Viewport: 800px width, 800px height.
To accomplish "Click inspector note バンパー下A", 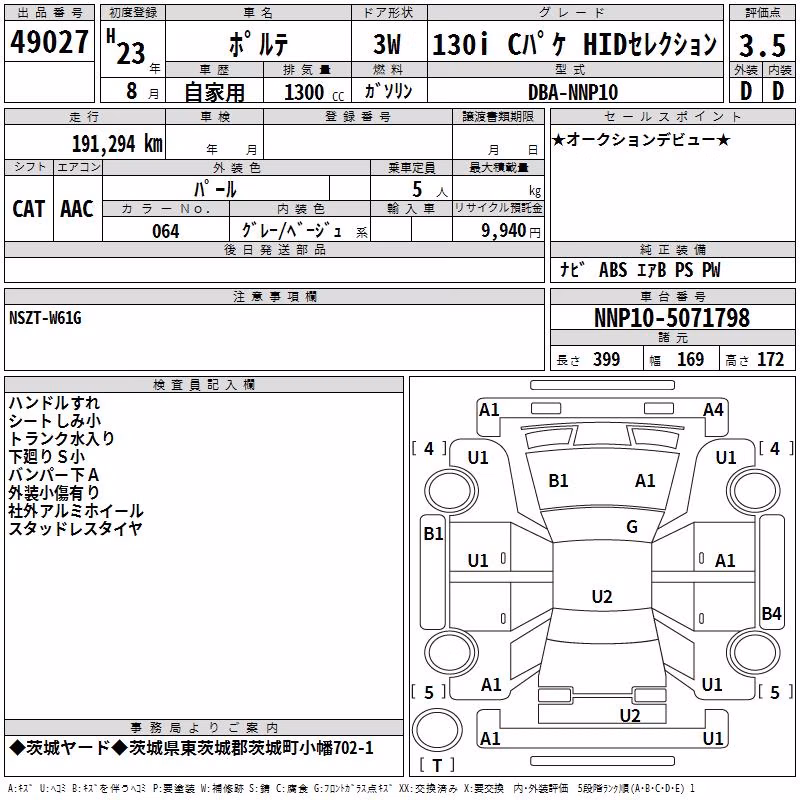I will [54, 474].
